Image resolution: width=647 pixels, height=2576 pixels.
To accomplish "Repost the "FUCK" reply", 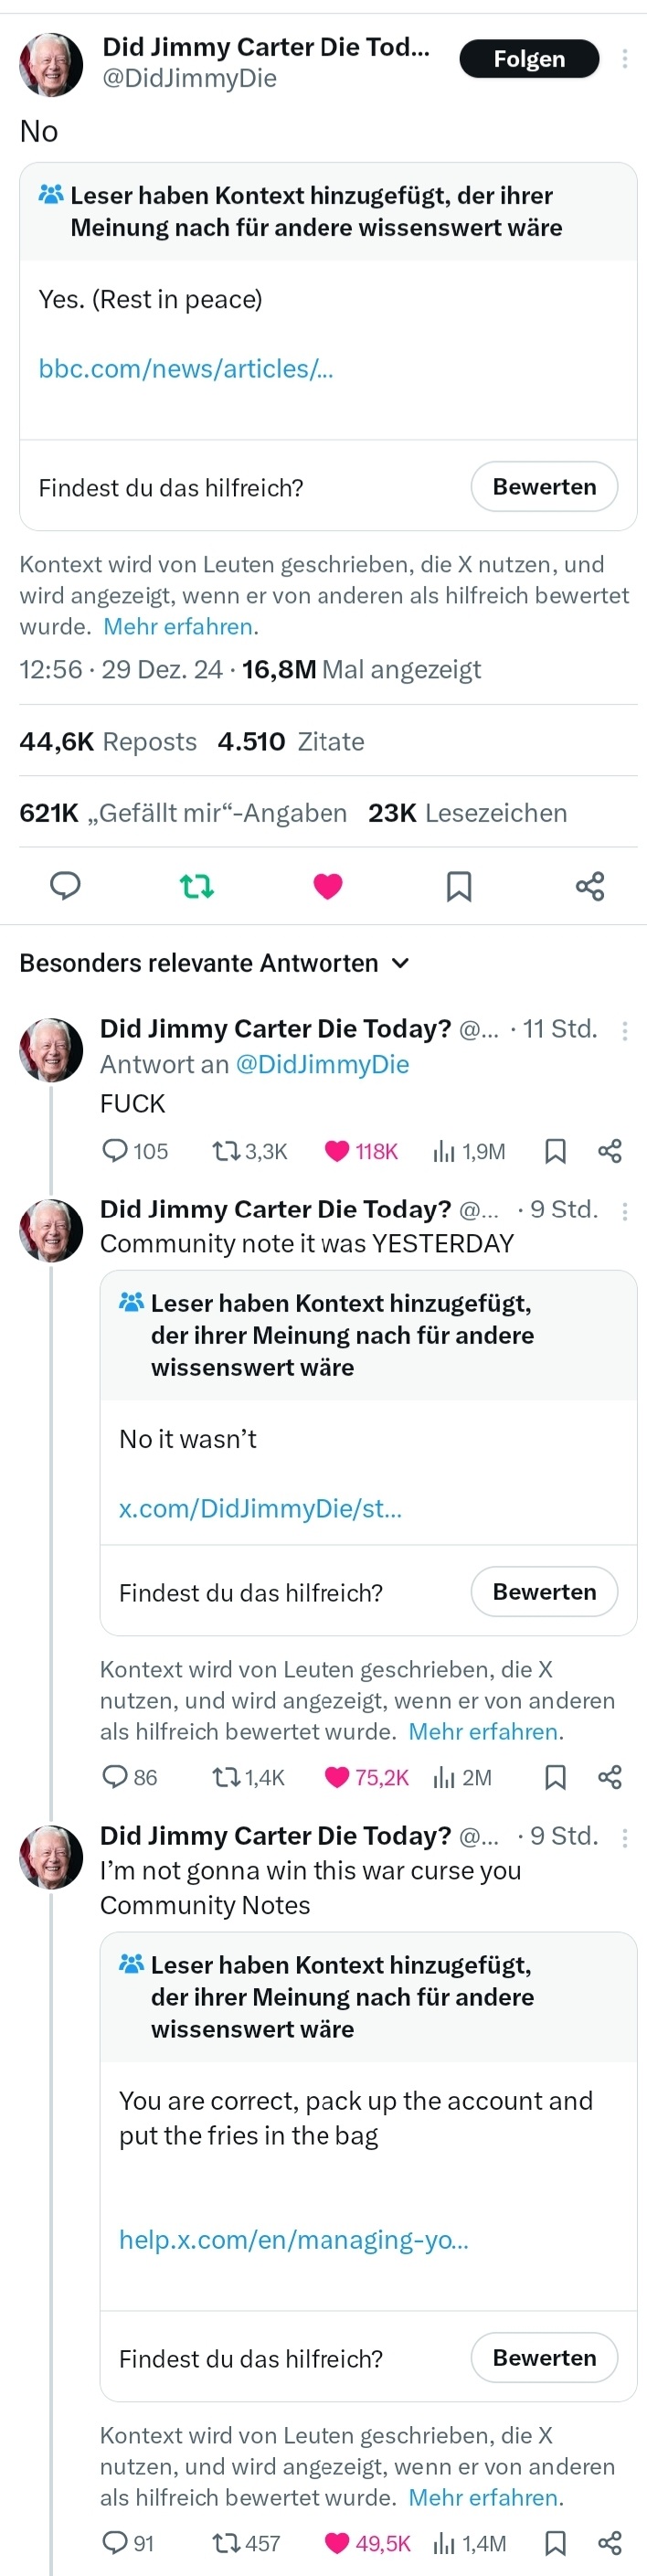I will pos(225,1151).
